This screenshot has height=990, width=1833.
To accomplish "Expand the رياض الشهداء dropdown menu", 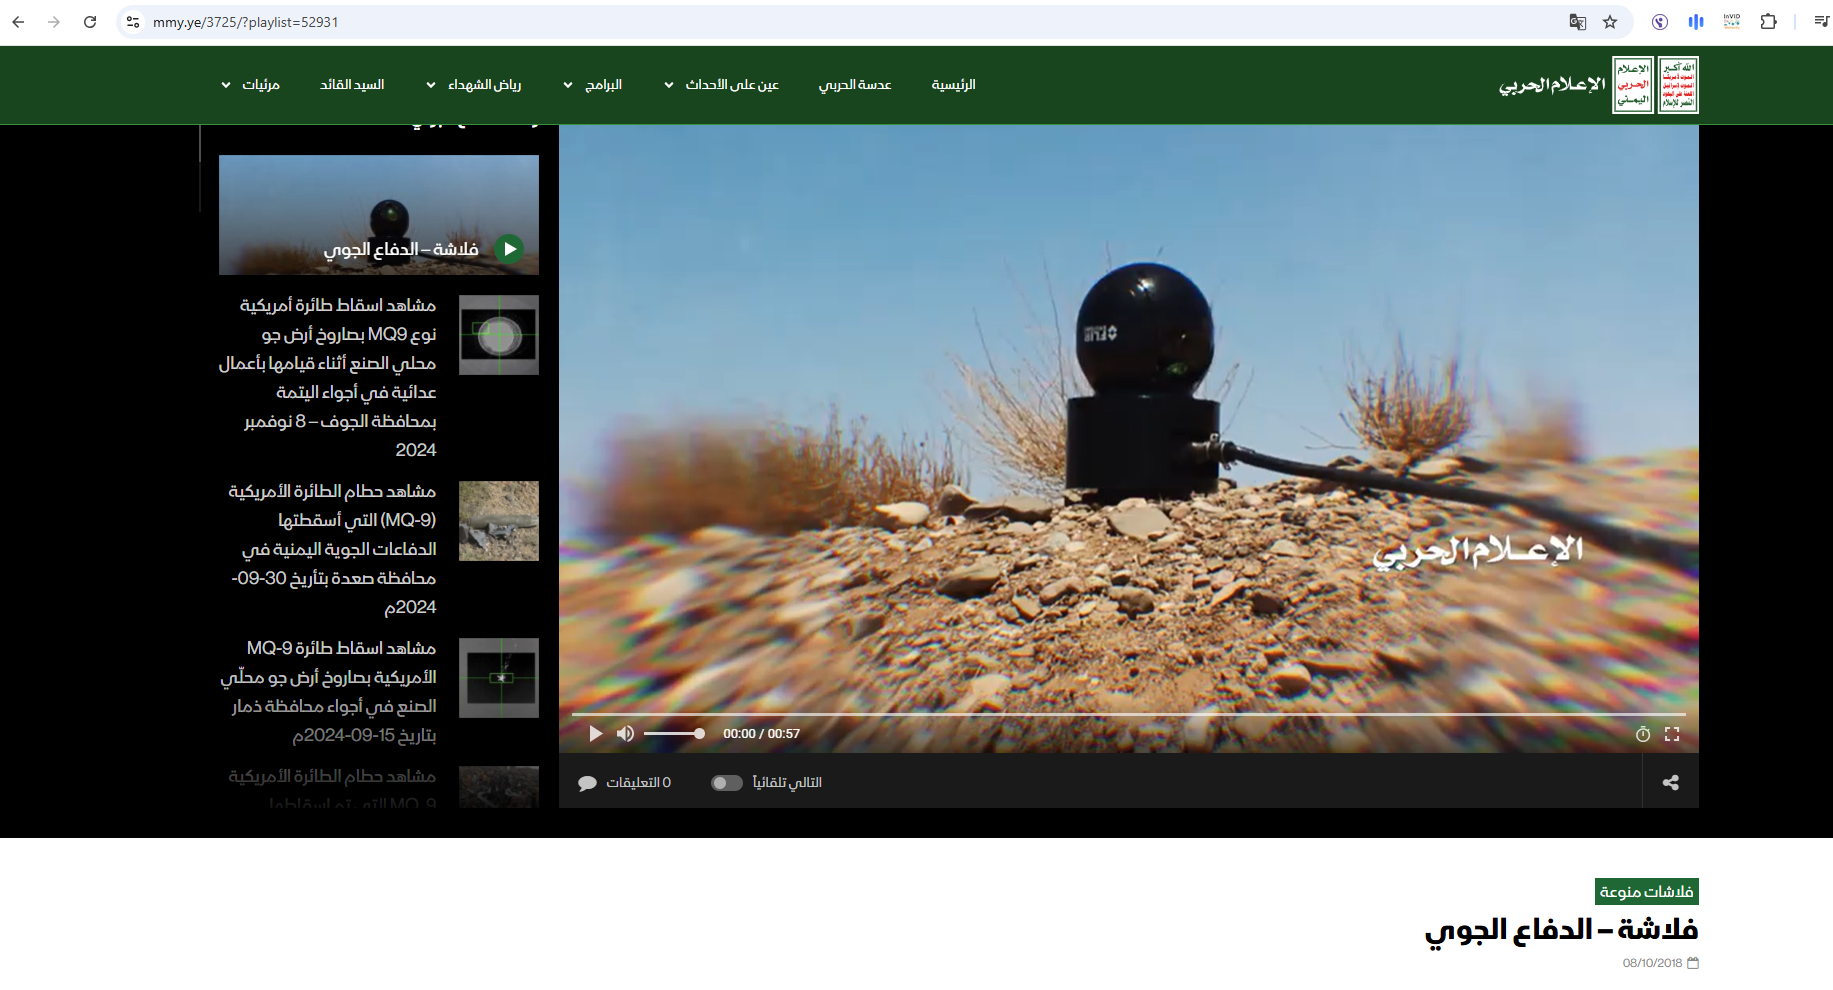I will click(x=474, y=85).
